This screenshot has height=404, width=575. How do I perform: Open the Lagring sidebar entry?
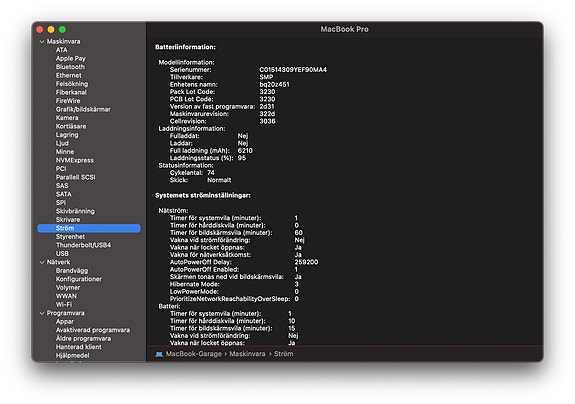pyautogui.click(x=67, y=135)
